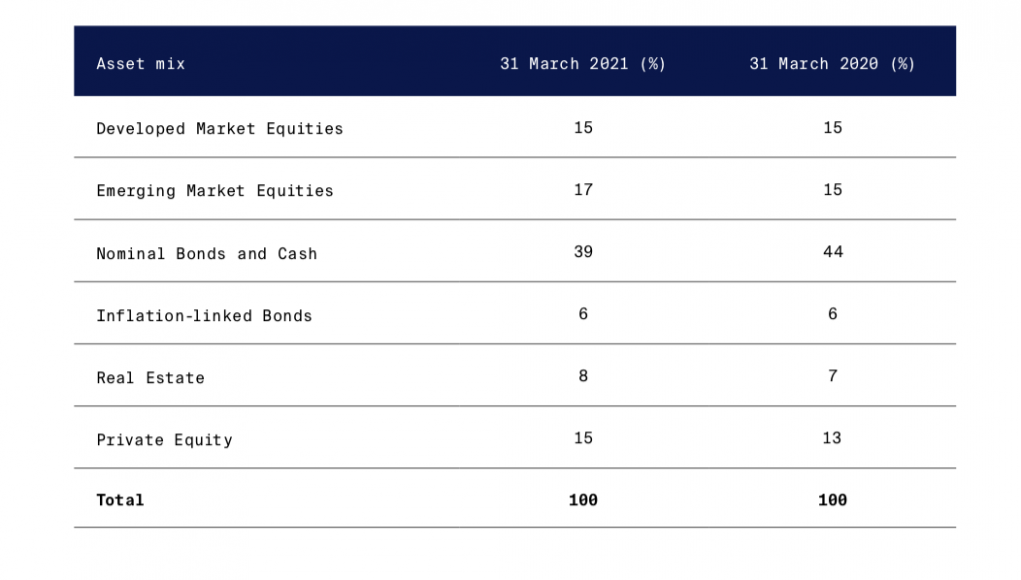Select the "31 March 2020 (%)" header
Screen dimensions: 1021x580
click(x=832, y=64)
